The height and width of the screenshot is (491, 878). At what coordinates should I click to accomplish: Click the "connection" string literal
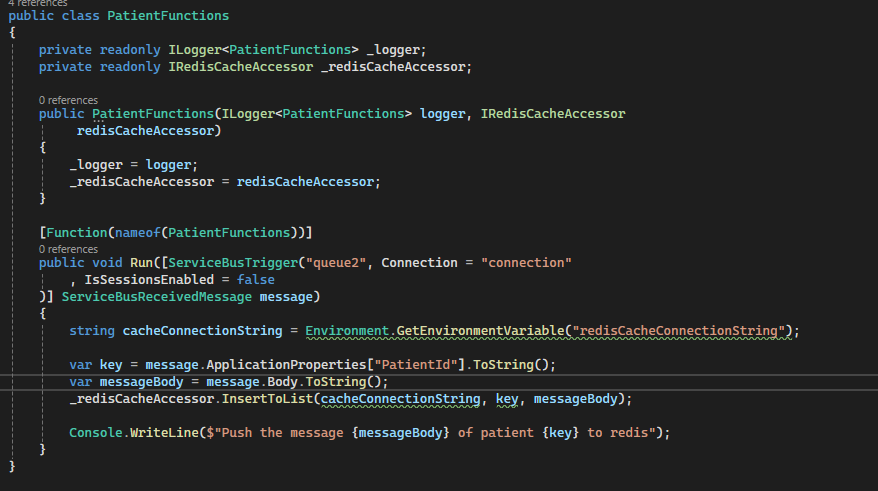click(526, 263)
